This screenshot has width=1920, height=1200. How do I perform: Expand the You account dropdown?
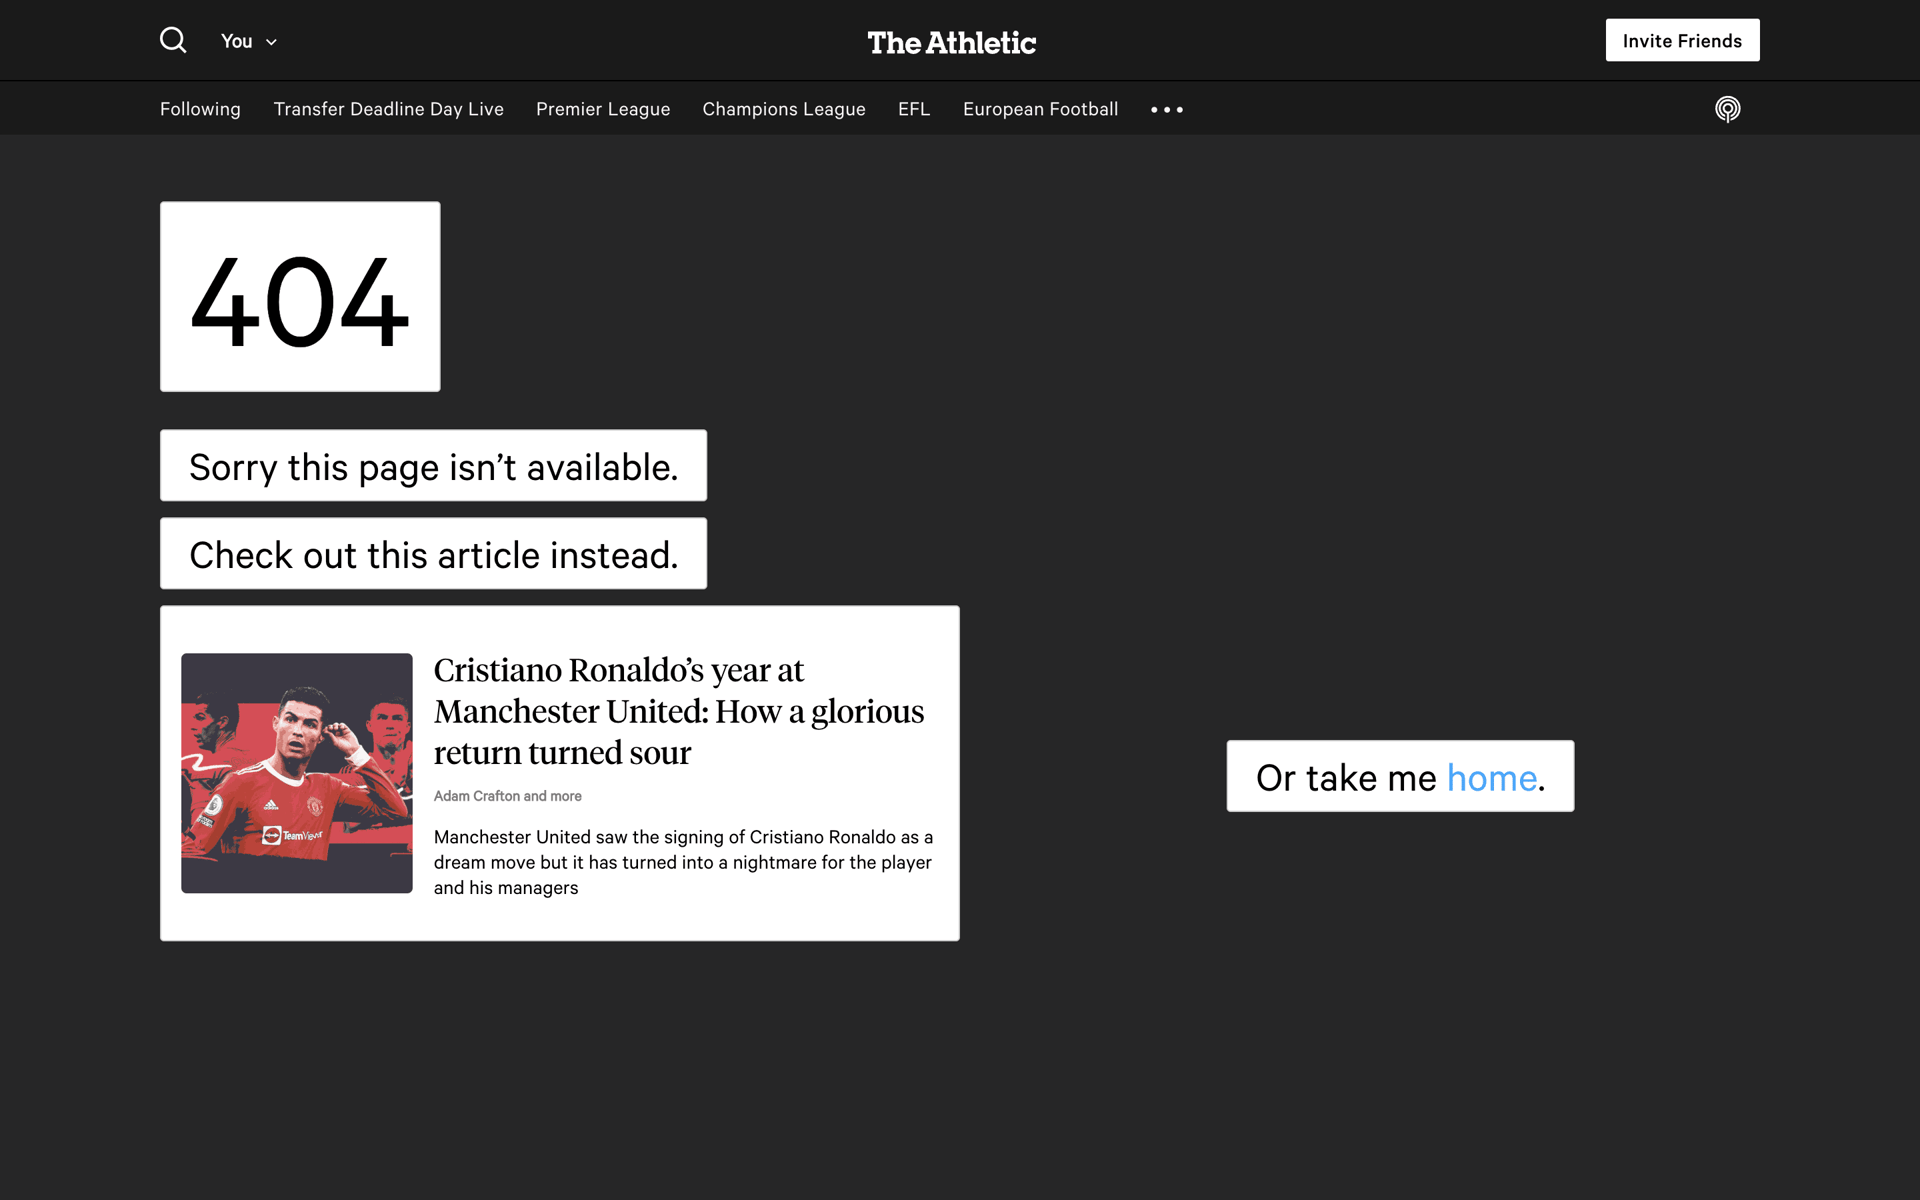click(x=249, y=41)
